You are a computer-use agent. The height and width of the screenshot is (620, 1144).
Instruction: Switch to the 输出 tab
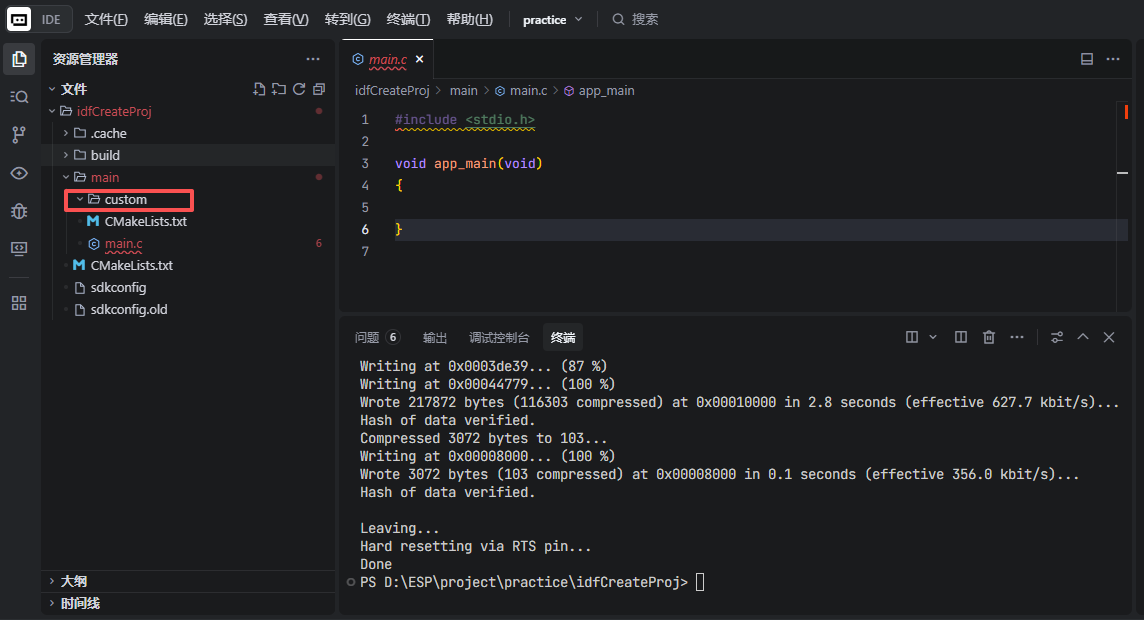coord(435,337)
